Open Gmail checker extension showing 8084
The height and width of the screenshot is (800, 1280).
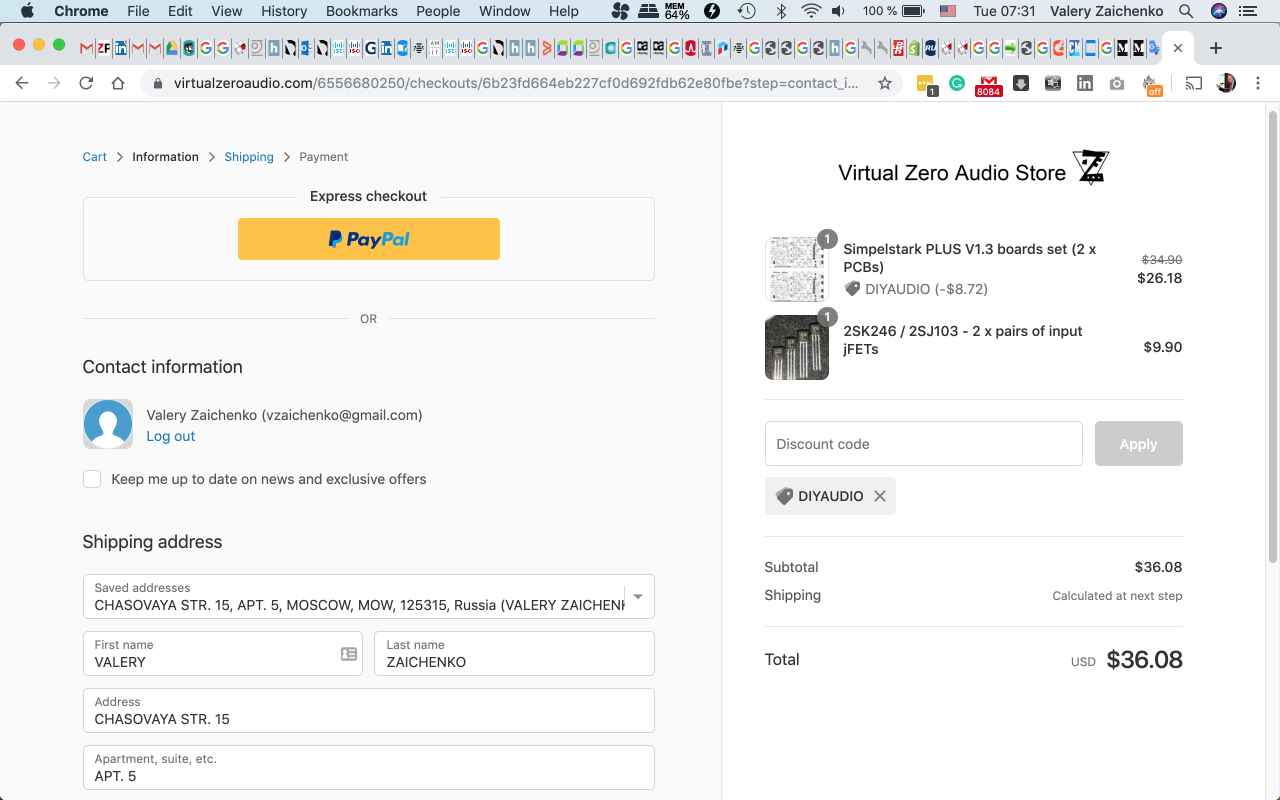point(989,85)
